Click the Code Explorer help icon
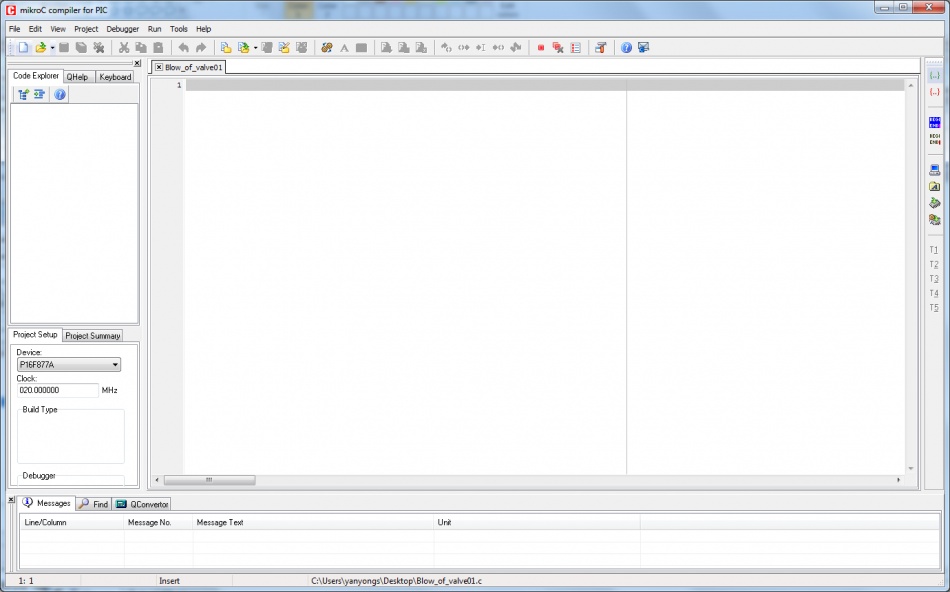Screen dimensions: 950x592 click(x=59, y=94)
